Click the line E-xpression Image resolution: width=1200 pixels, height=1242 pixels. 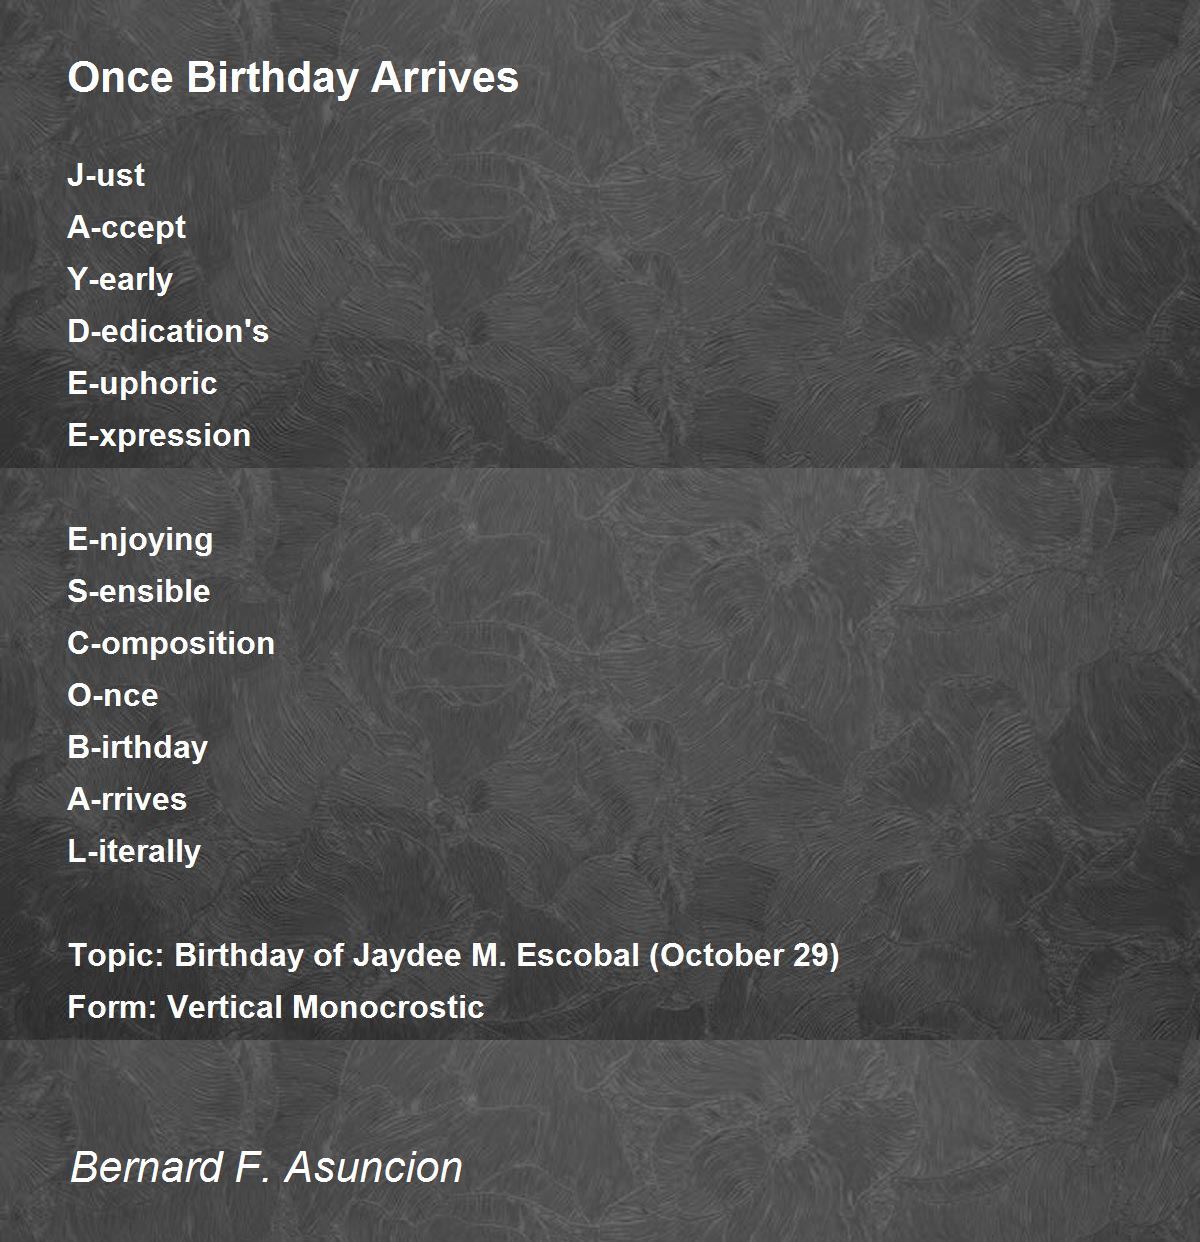coord(159,436)
